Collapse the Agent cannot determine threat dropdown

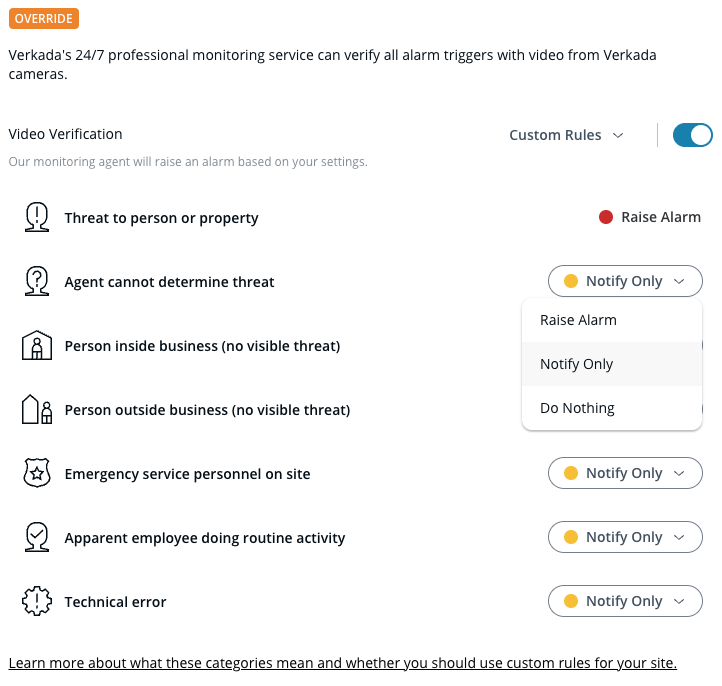pos(625,281)
